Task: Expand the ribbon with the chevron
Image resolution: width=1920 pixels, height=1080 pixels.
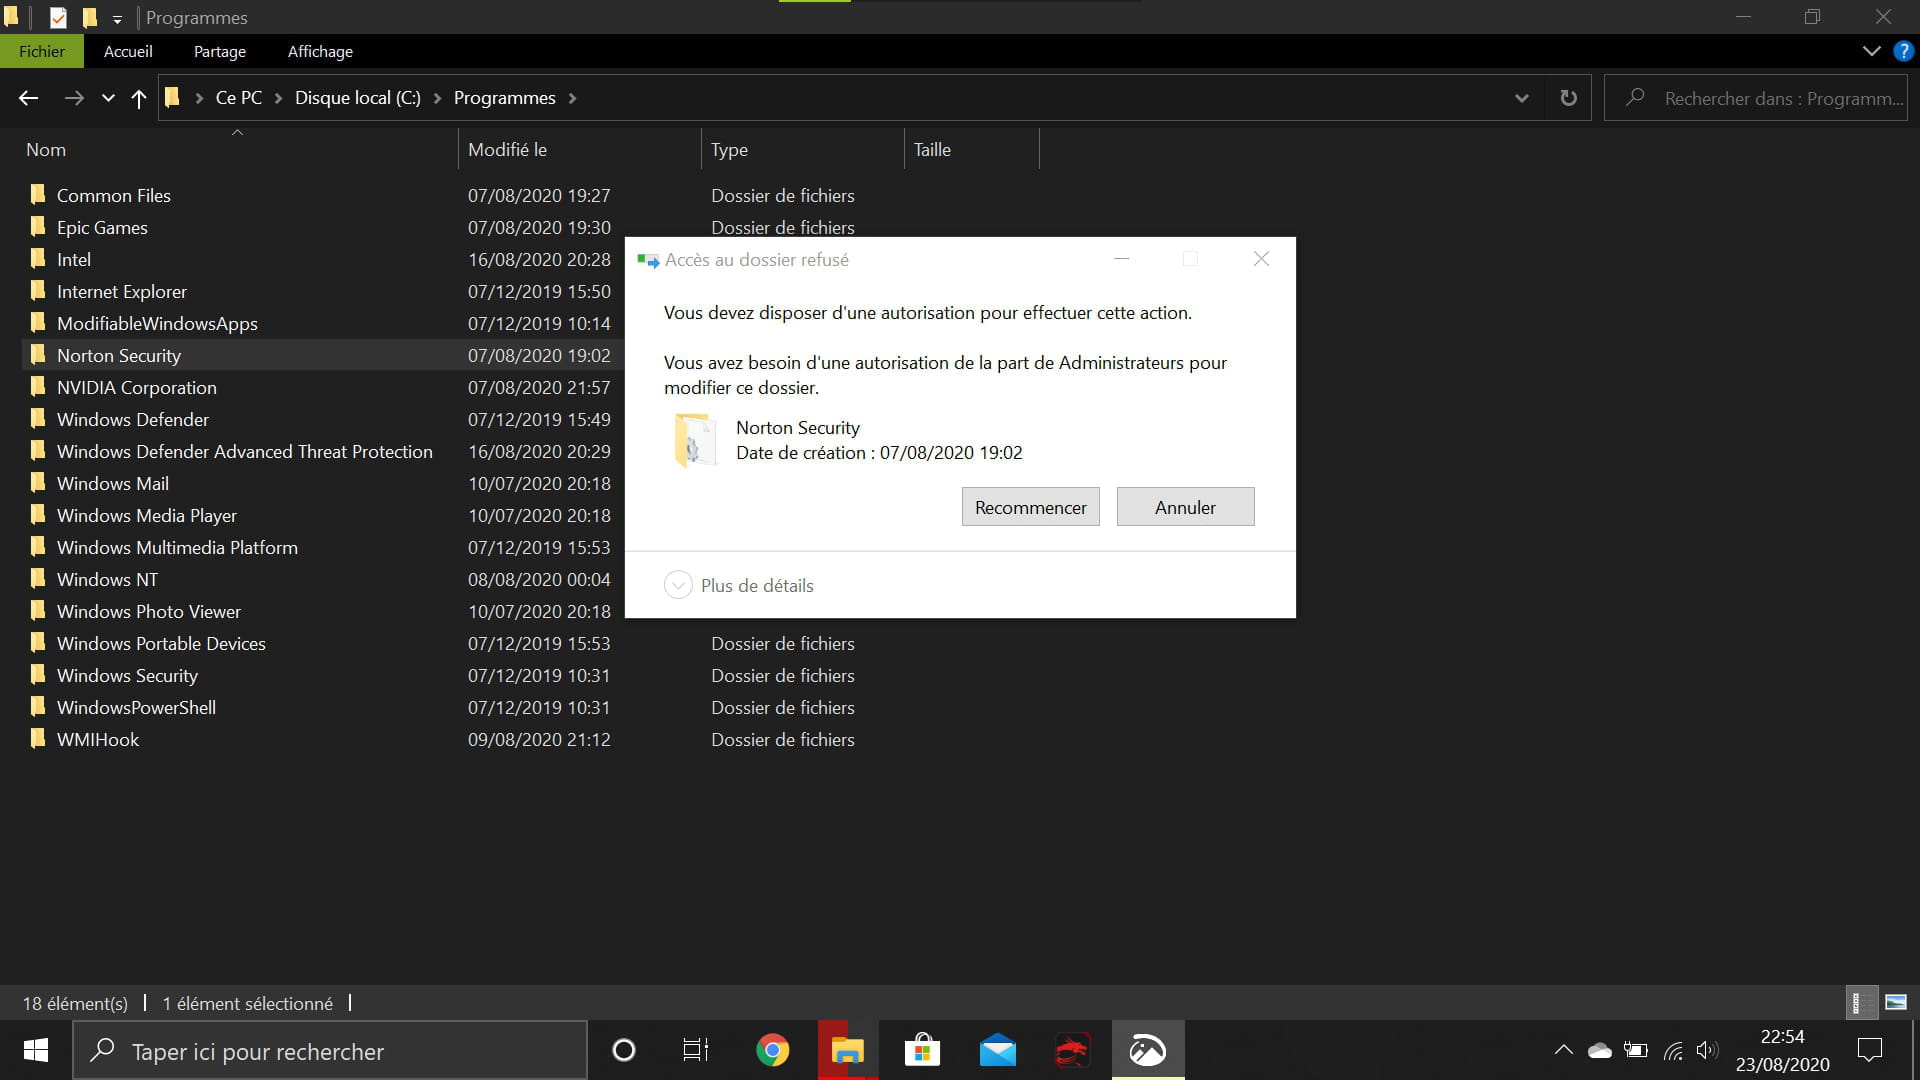Action: 1871,51
